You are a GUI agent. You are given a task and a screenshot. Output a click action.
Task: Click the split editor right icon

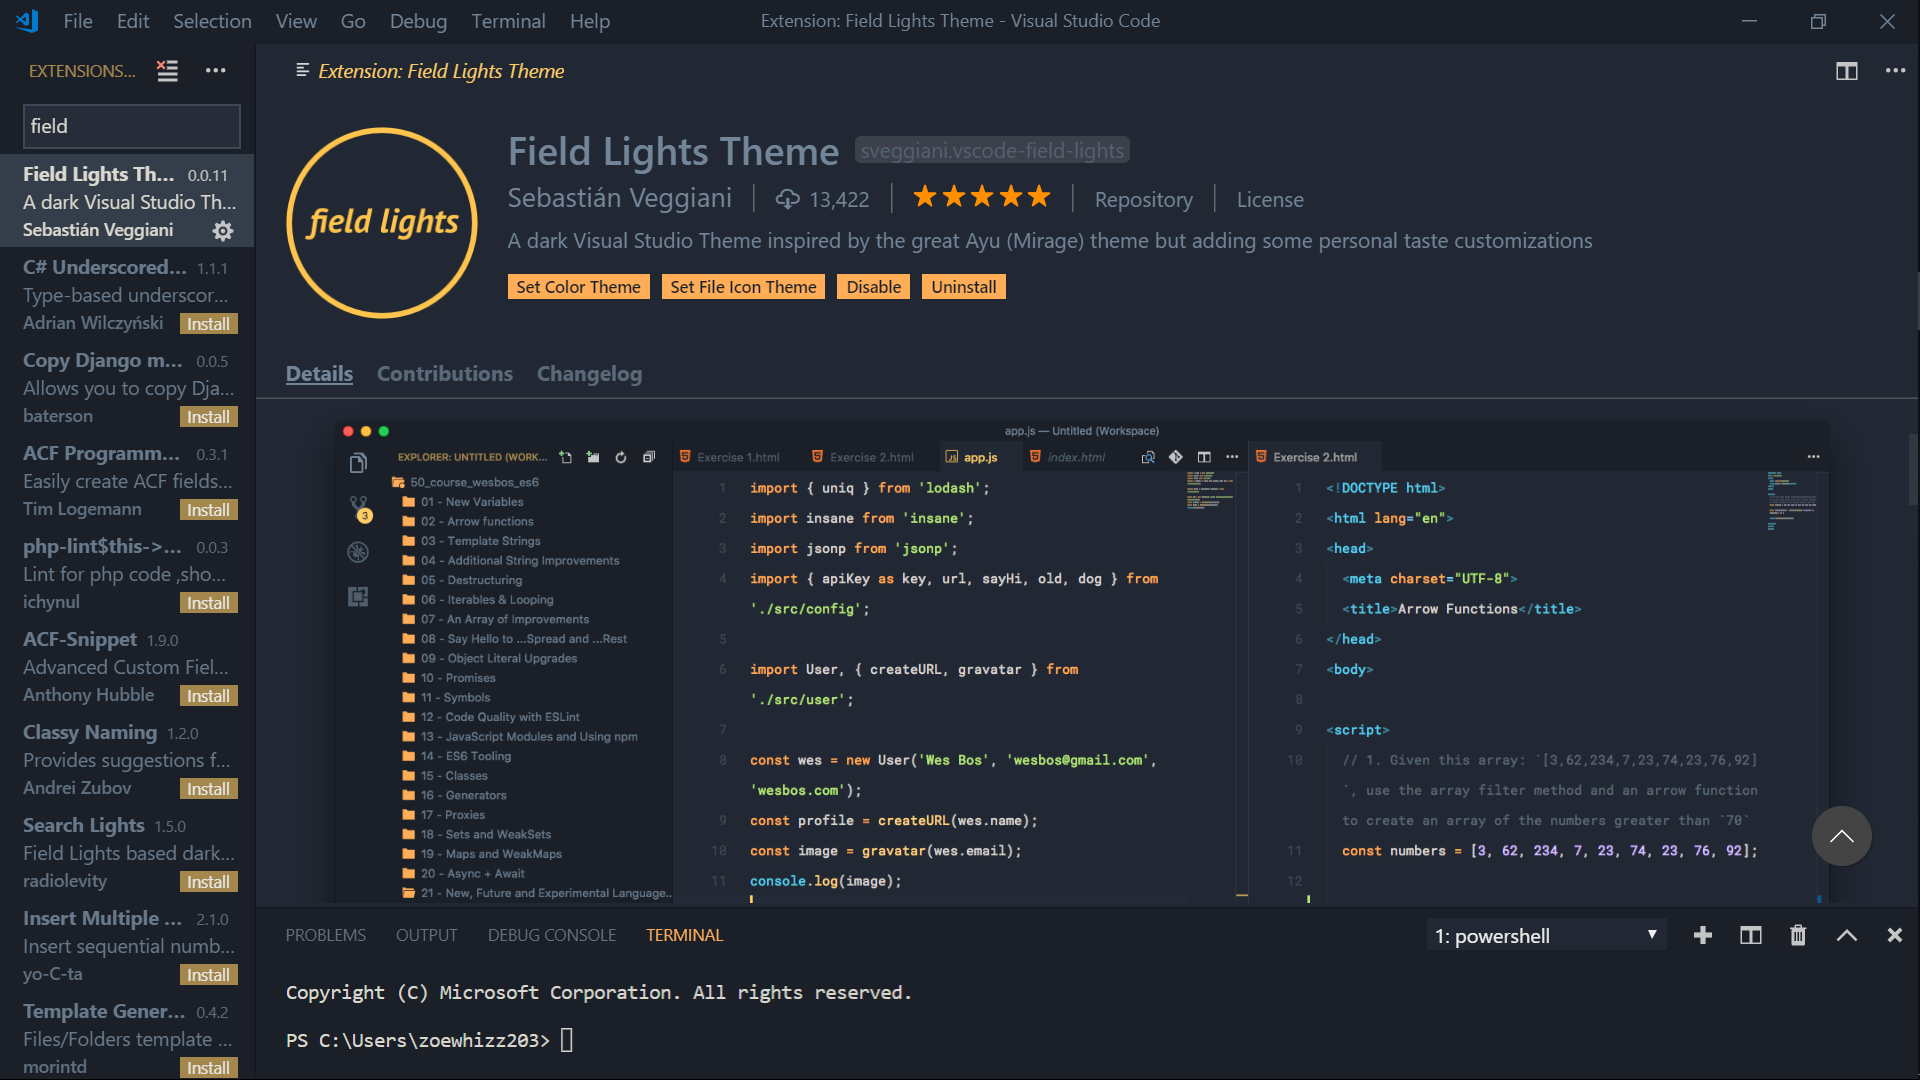[x=1846, y=71]
